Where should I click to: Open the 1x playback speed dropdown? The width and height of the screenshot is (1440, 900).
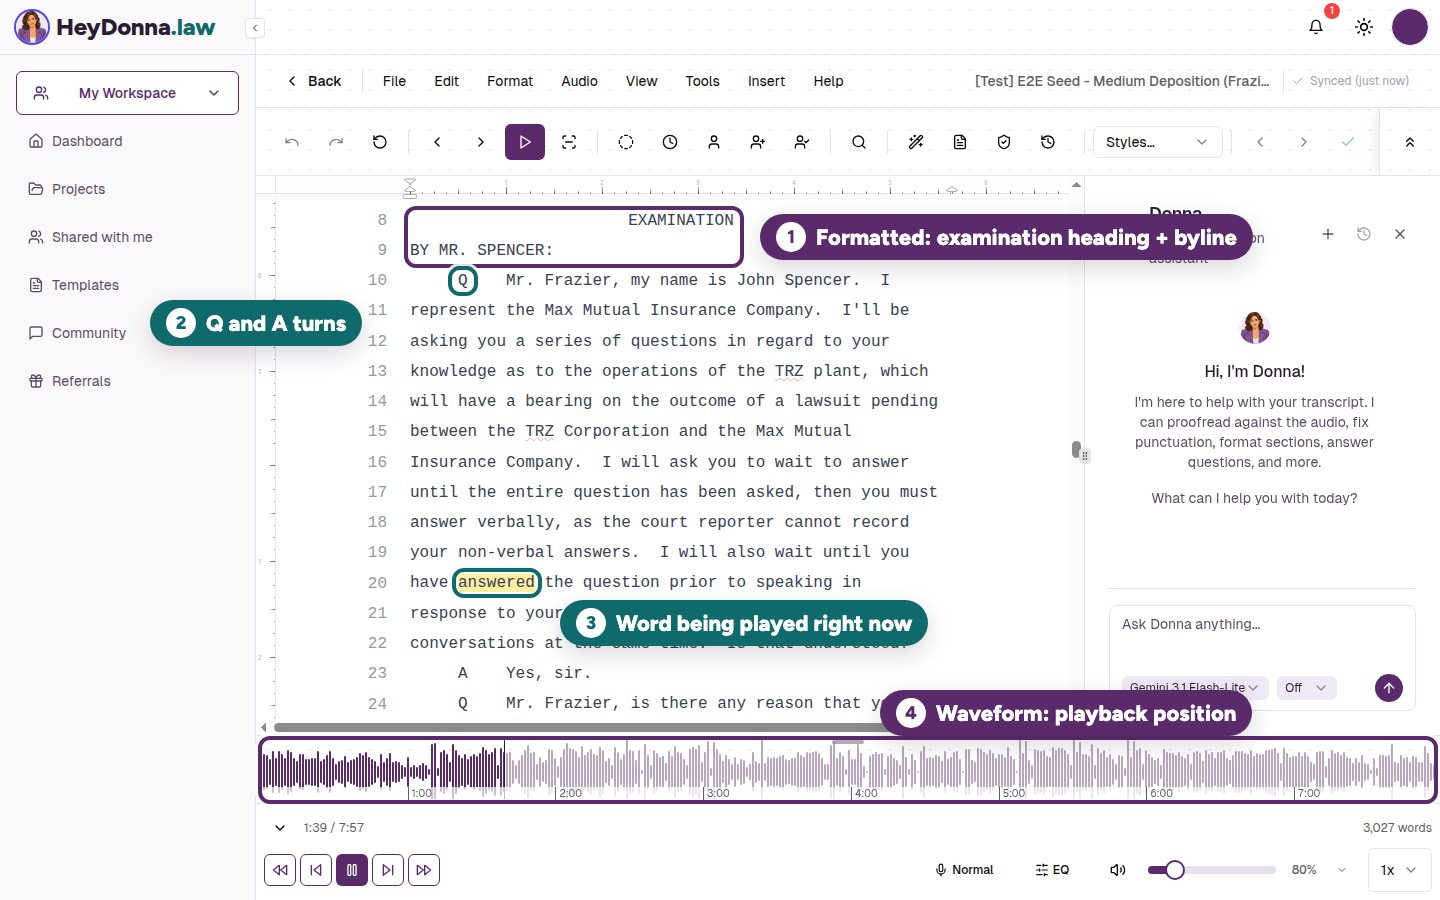pyautogui.click(x=1398, y=870)
